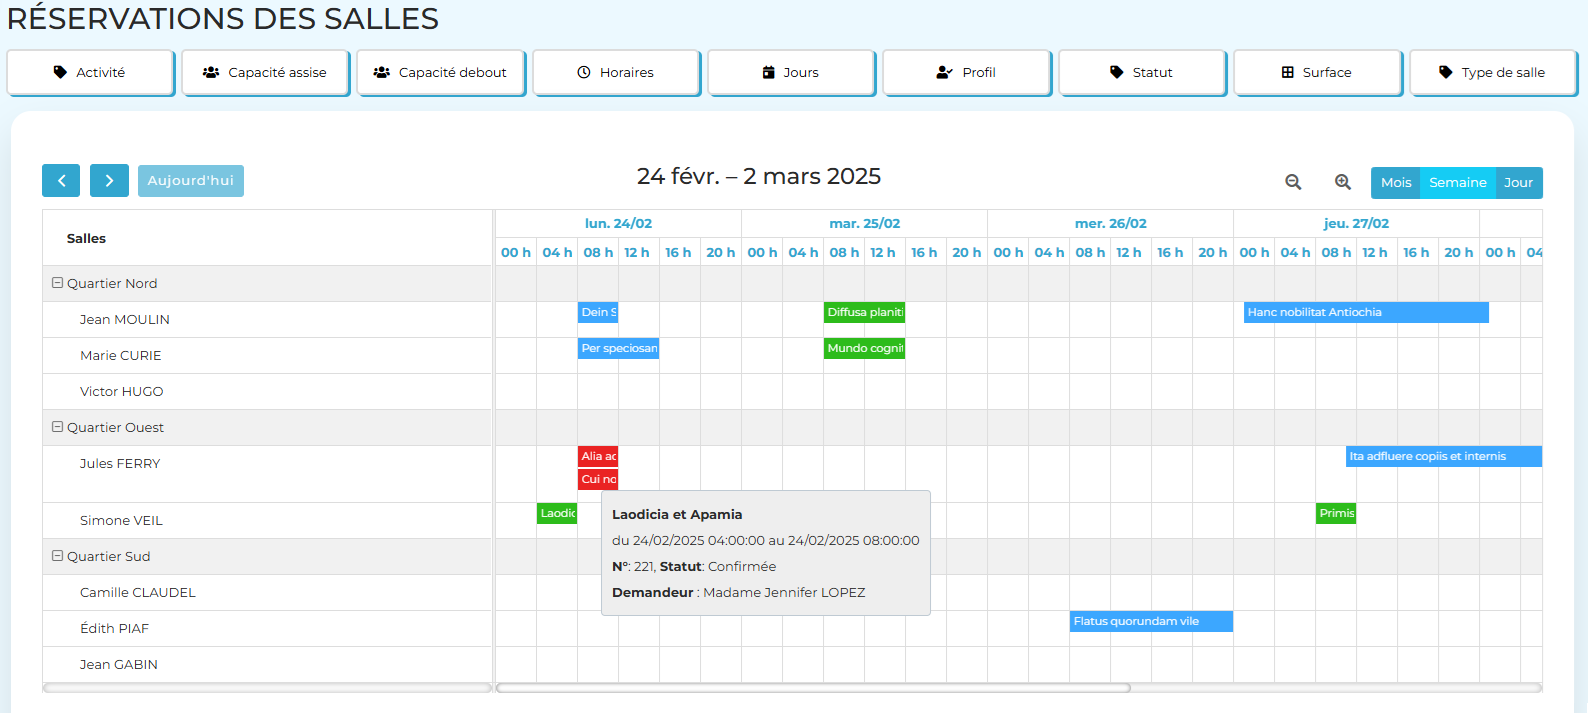Click the zoom out magnifier icon

(1293, 182)
